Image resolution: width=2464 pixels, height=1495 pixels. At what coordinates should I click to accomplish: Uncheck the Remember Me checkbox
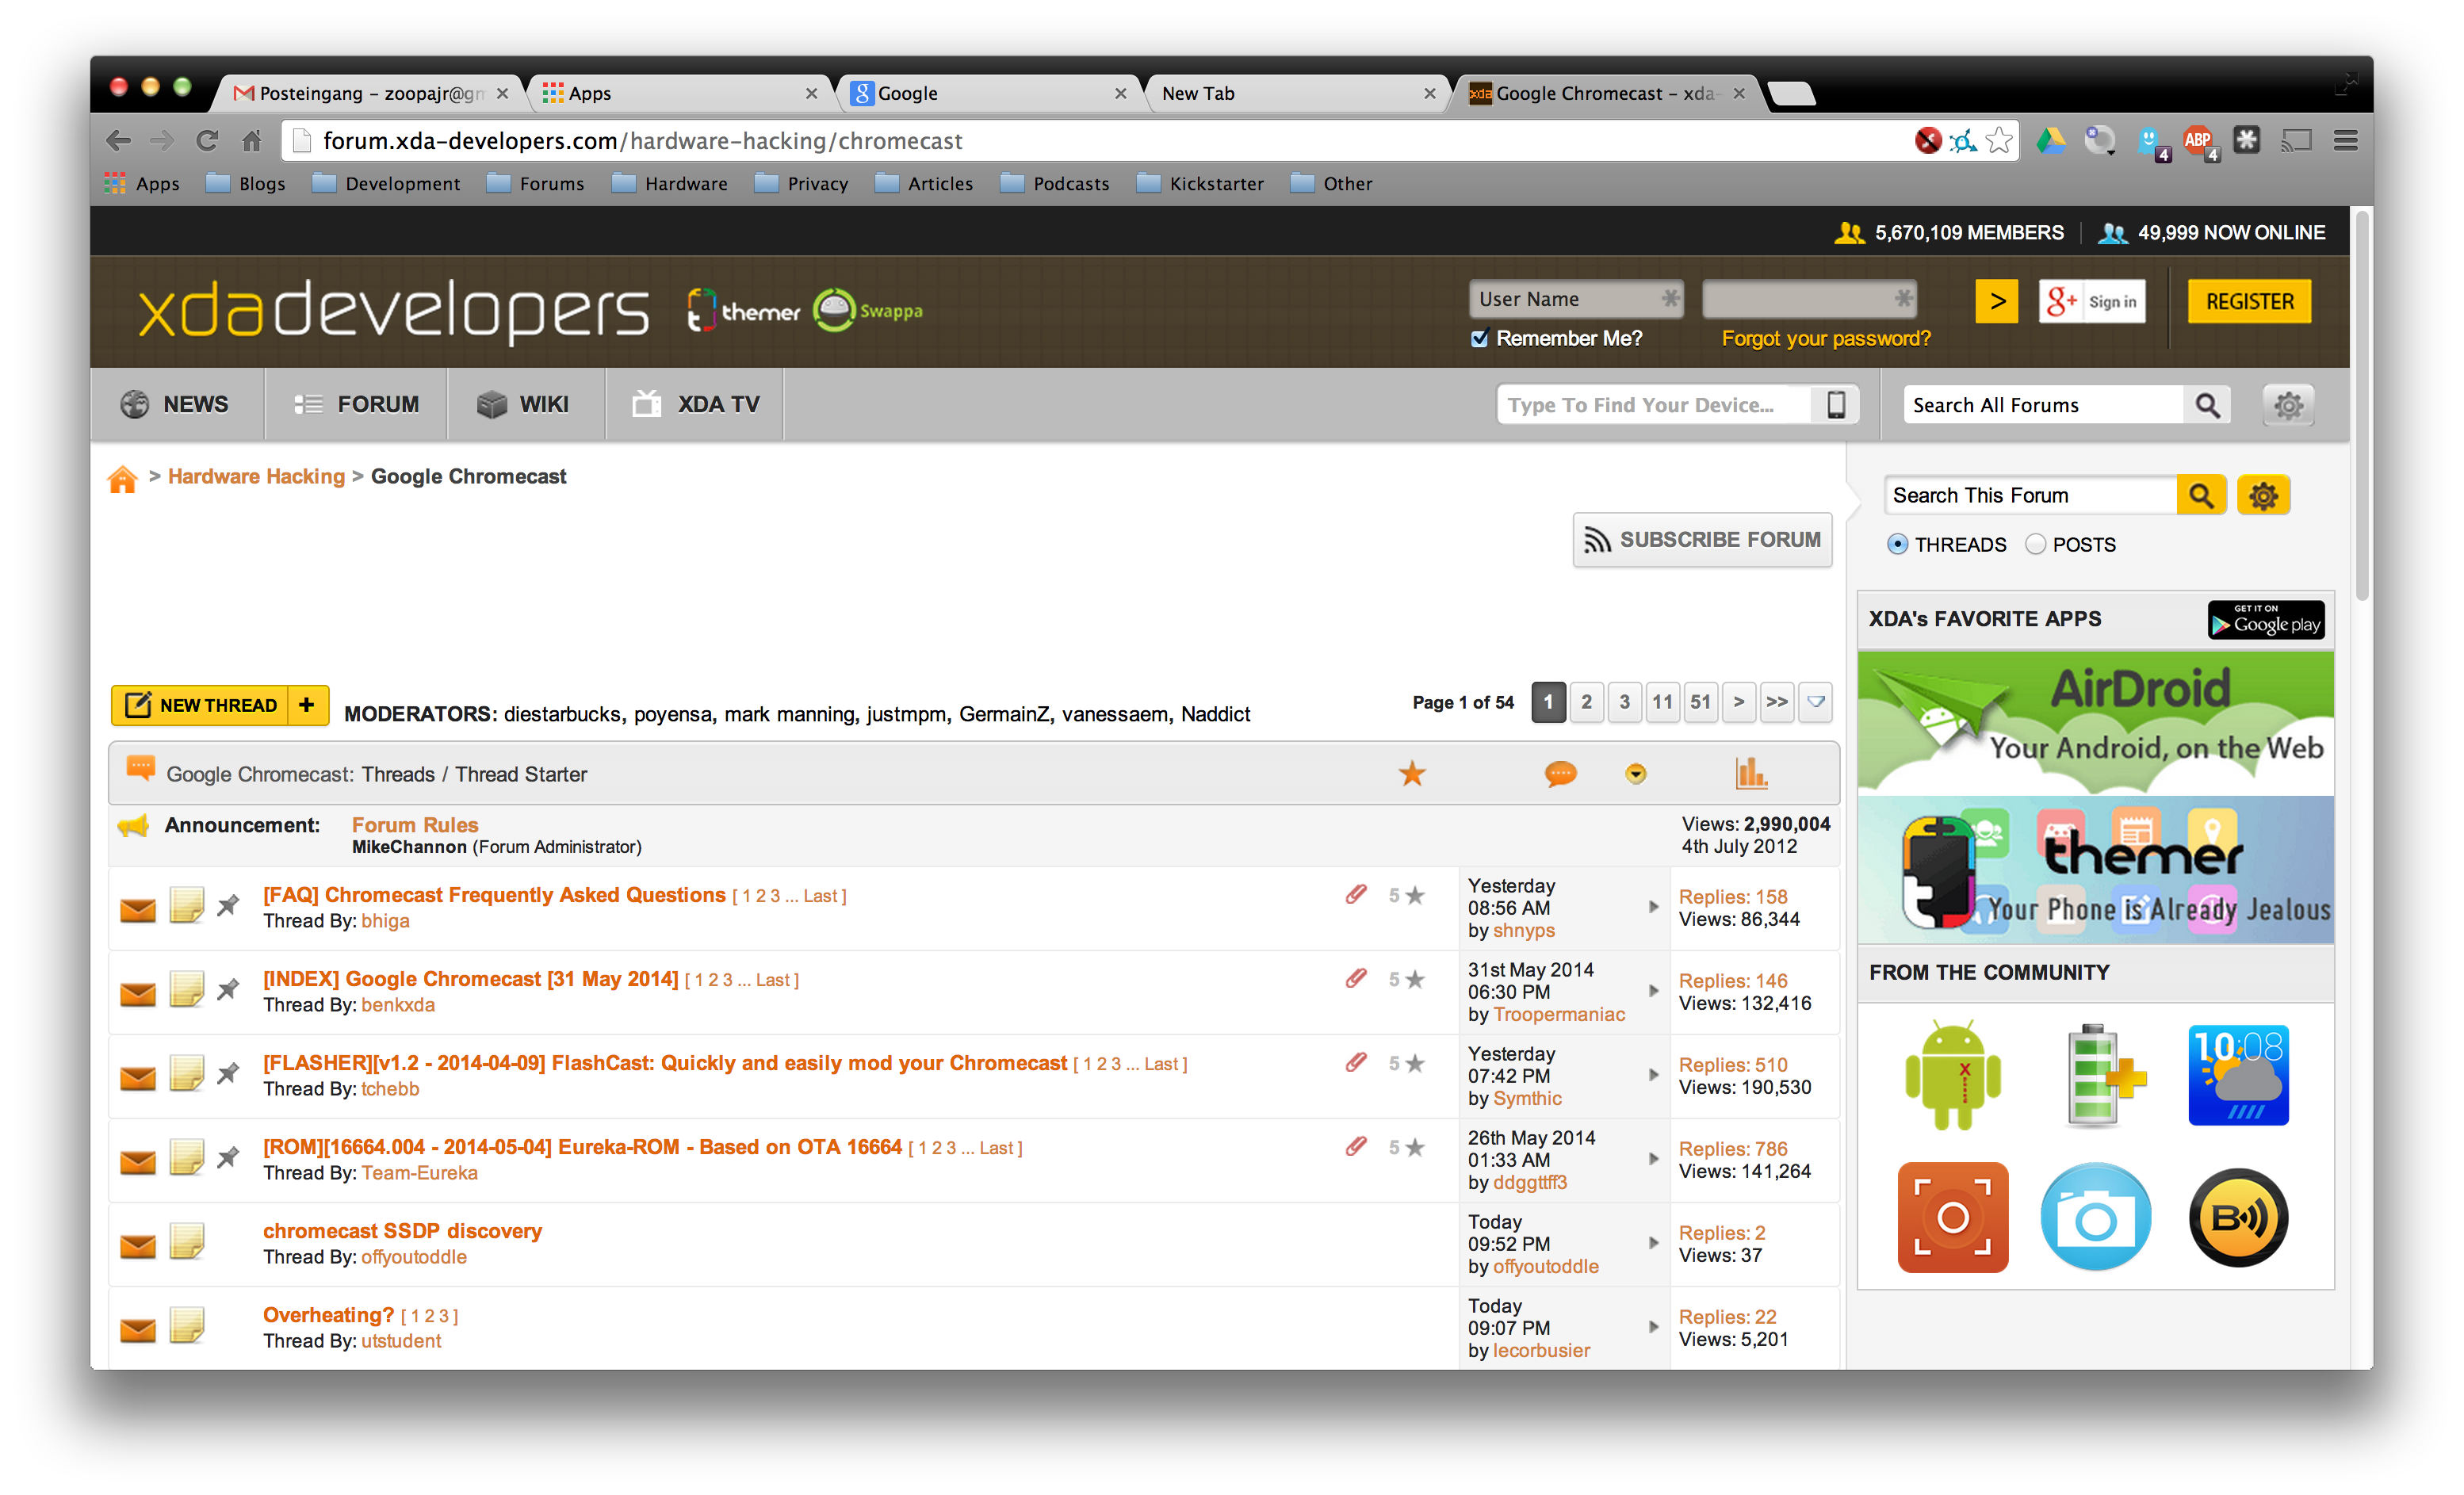[x=1480, y=339]
